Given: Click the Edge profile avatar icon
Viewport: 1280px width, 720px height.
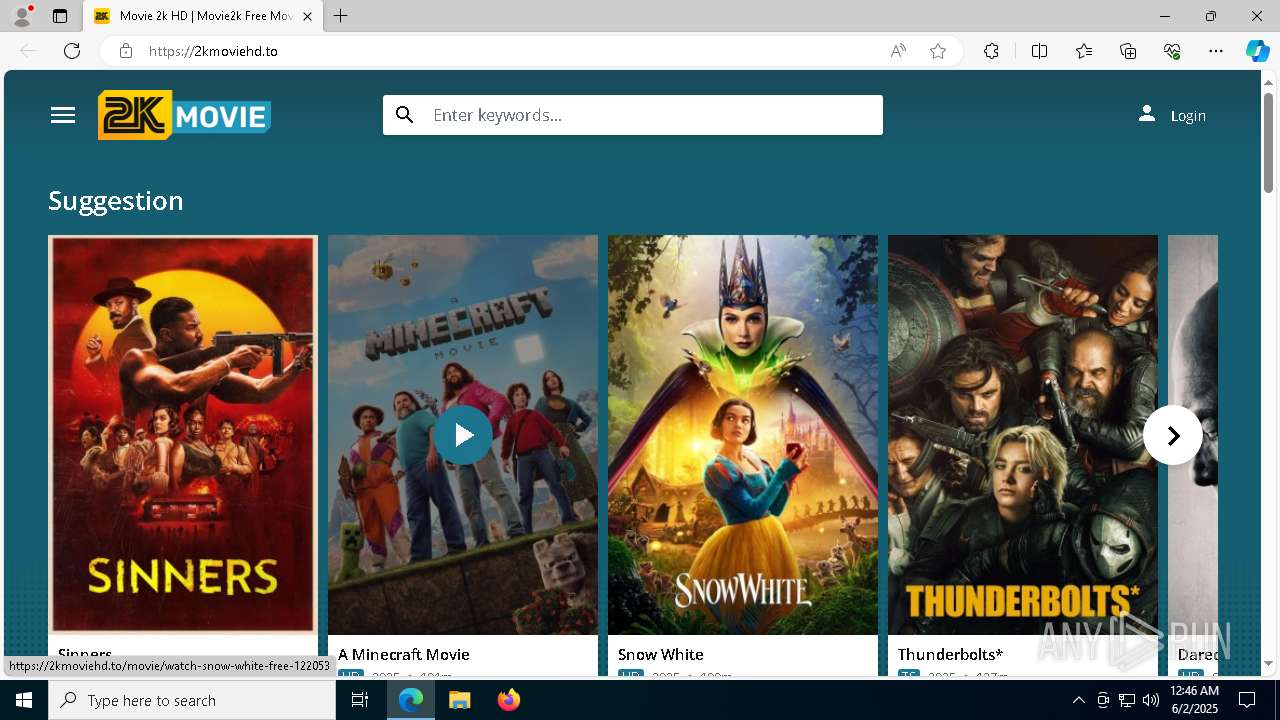Looking at the screenshot, I should [x=22, y=16].
